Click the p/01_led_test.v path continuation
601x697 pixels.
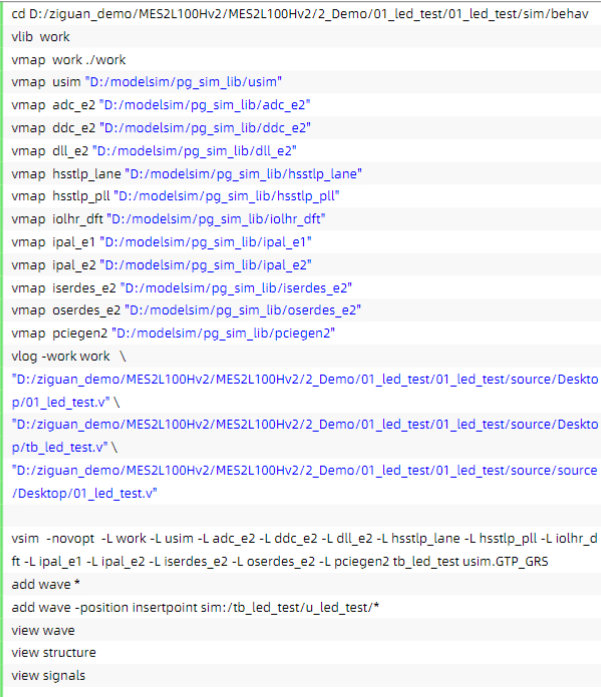(66, 402)
